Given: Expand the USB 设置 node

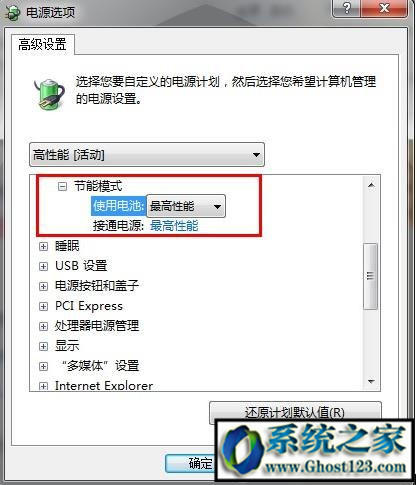Looking at the screenshot, I should (43, 266).
